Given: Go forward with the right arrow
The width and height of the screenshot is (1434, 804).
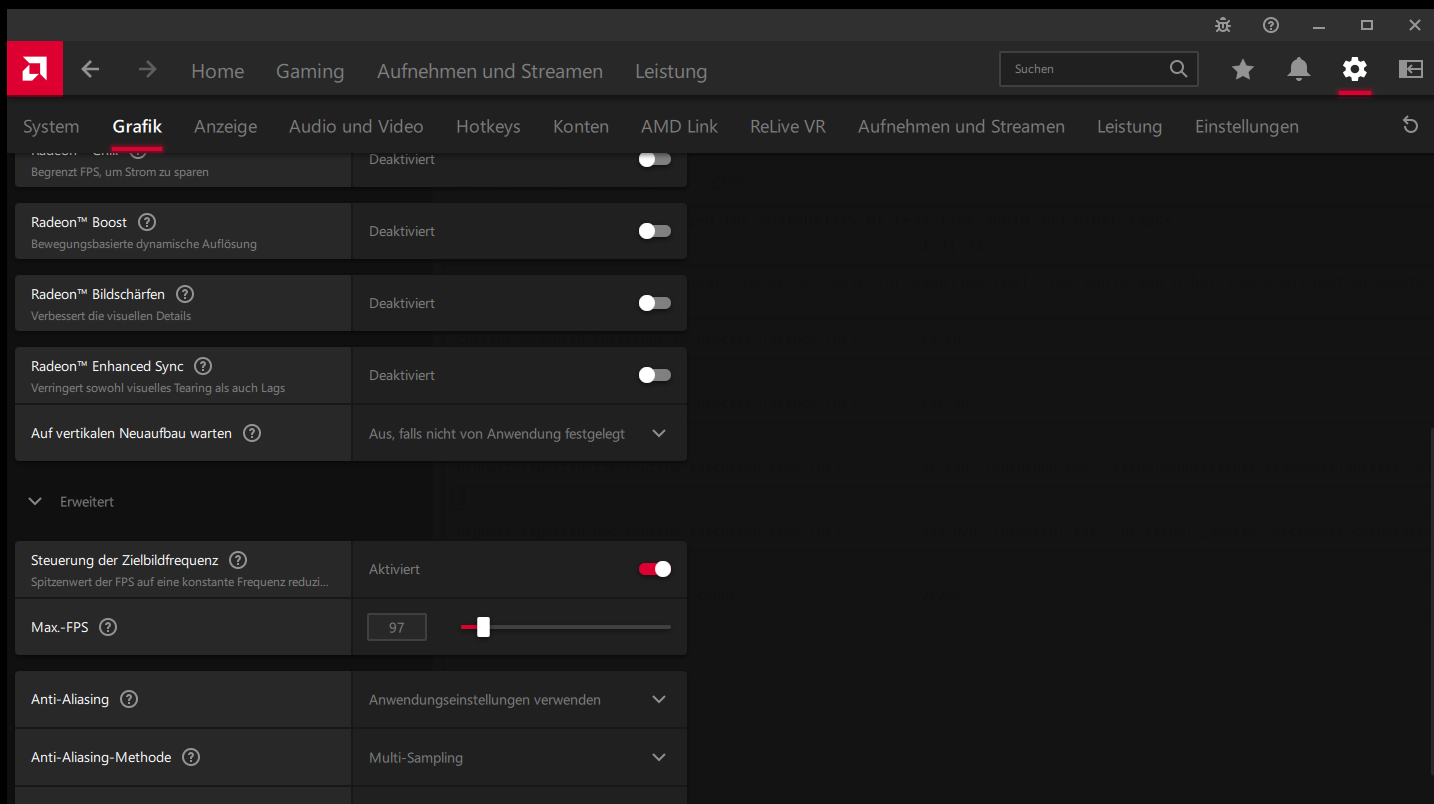Looking at the screenshot, I should coord(147,69).
